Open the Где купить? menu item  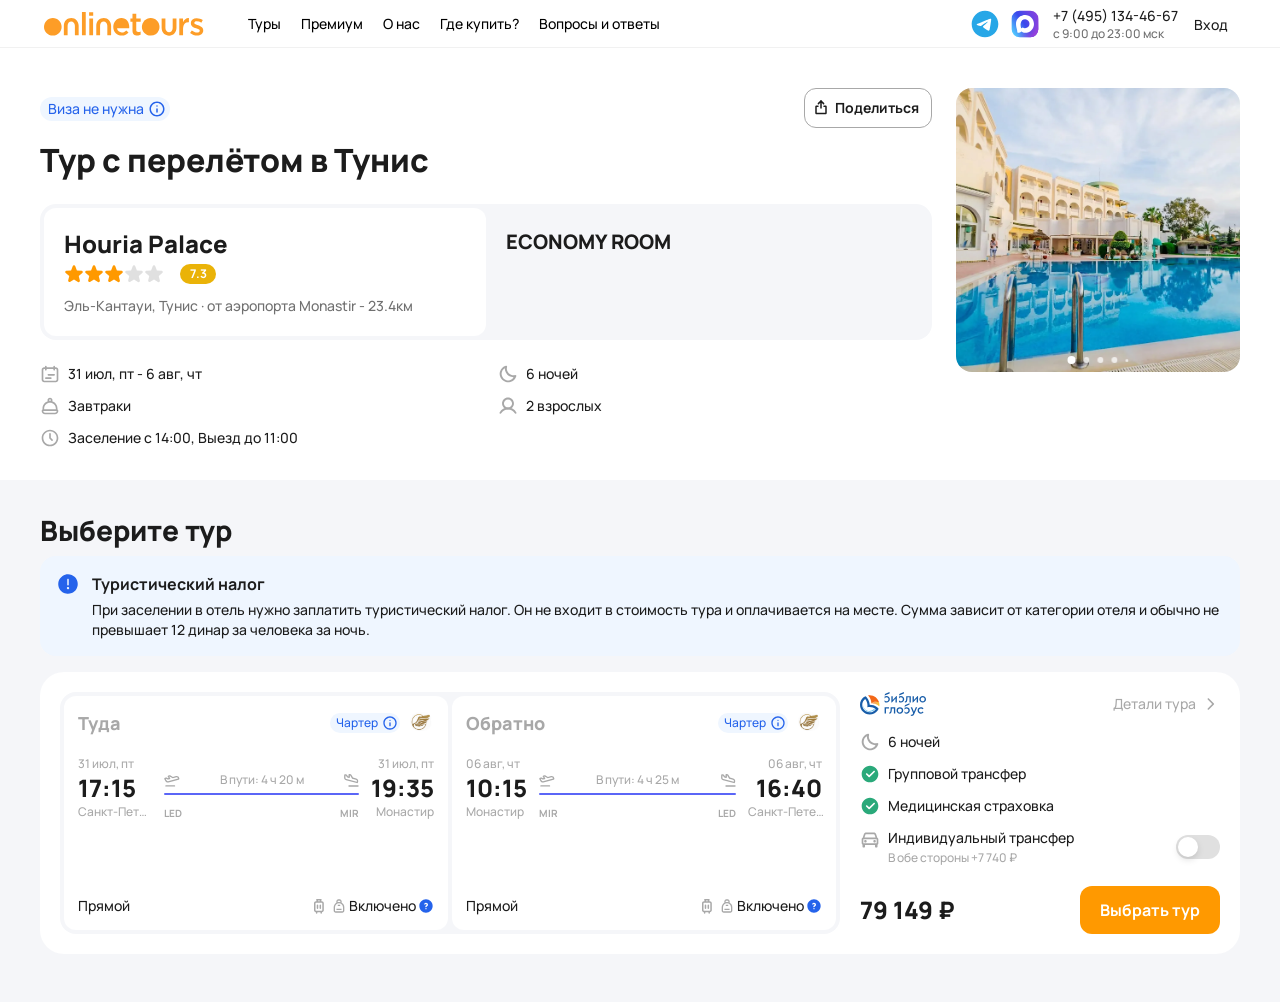pyautogui.click(x=479, y=24)
